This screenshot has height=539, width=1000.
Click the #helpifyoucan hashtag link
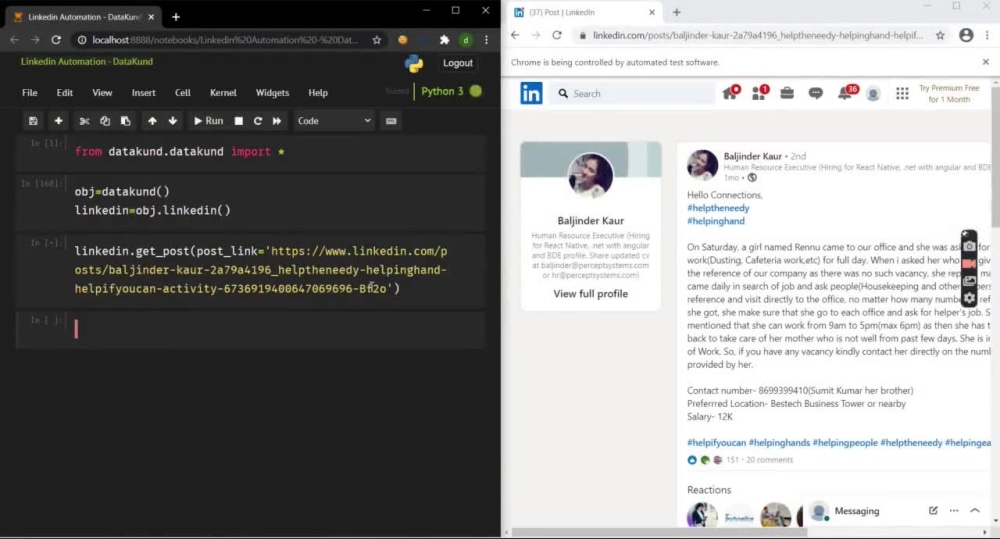[716, 442]
